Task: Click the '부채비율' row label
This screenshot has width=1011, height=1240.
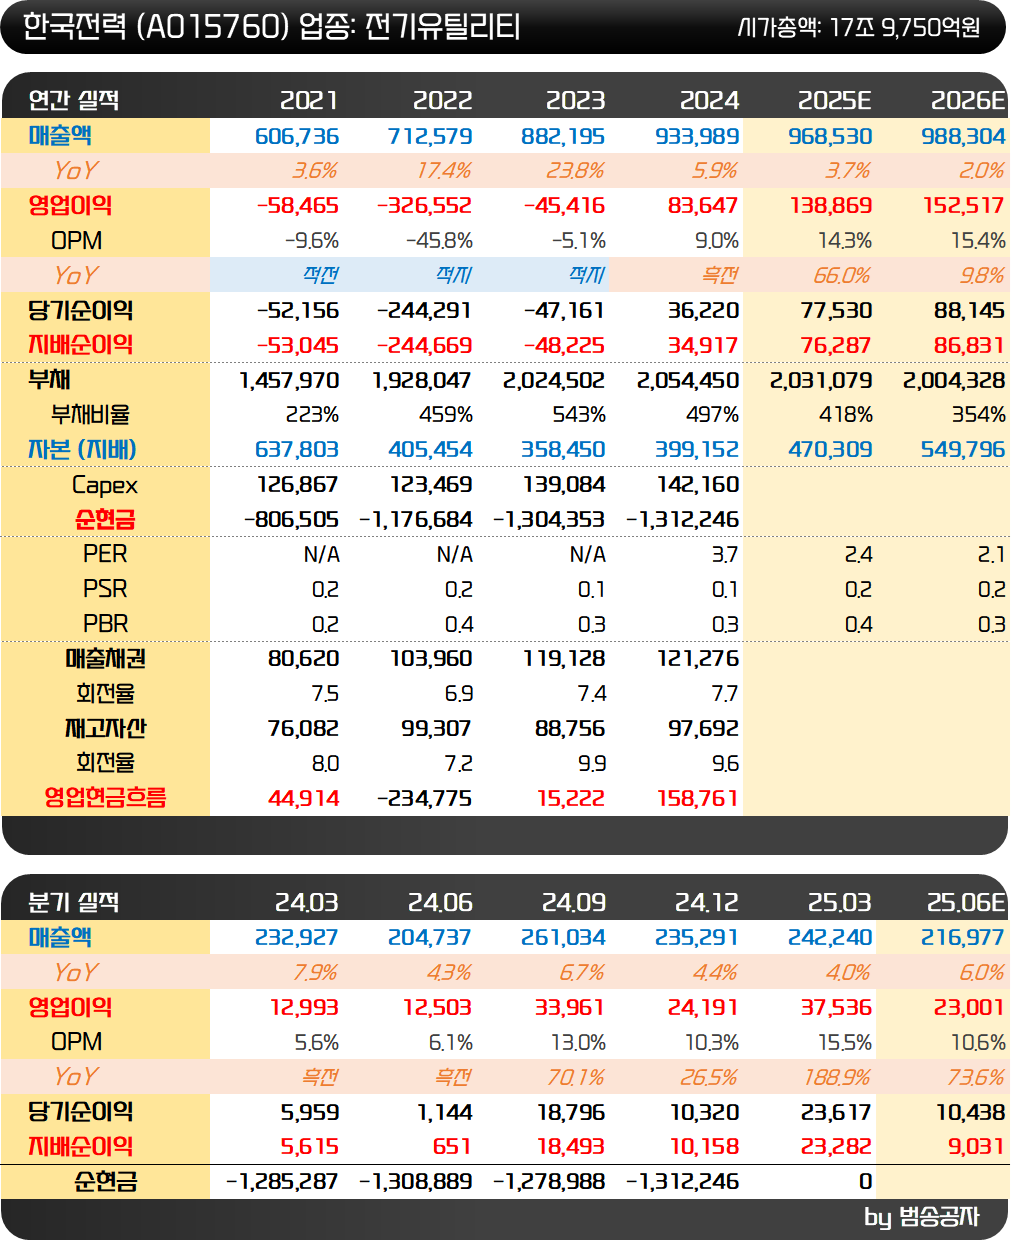Action: click(90, 415)
